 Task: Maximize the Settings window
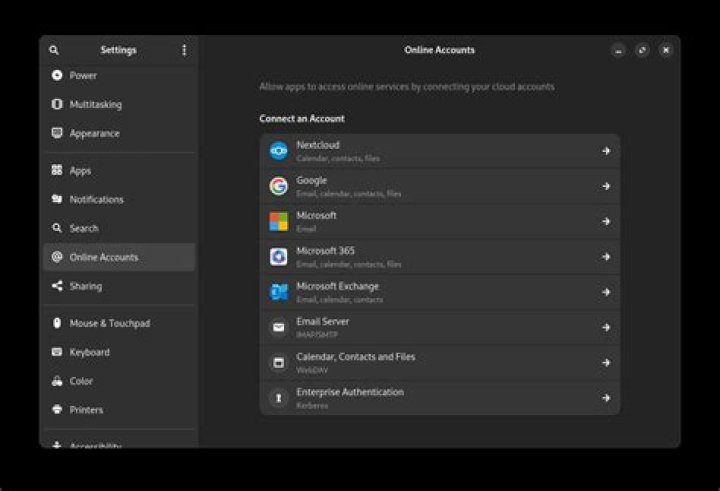642,50
